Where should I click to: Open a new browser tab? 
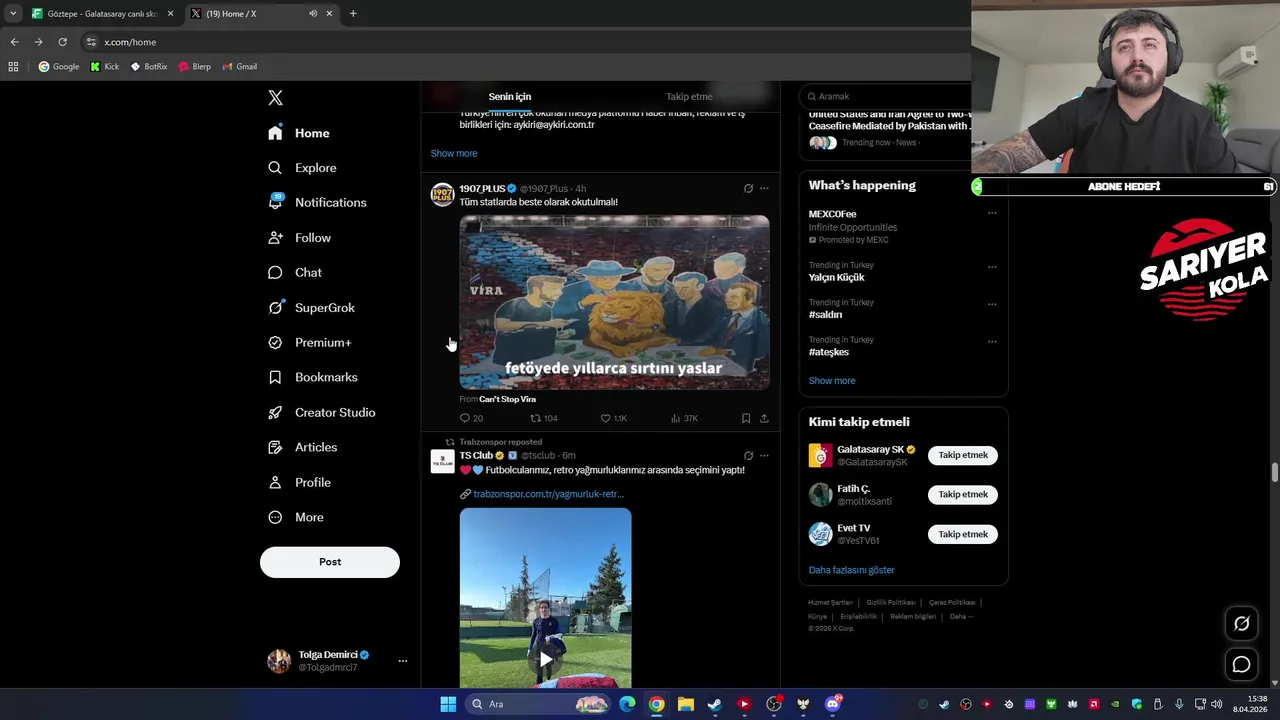tap(353, 14)
